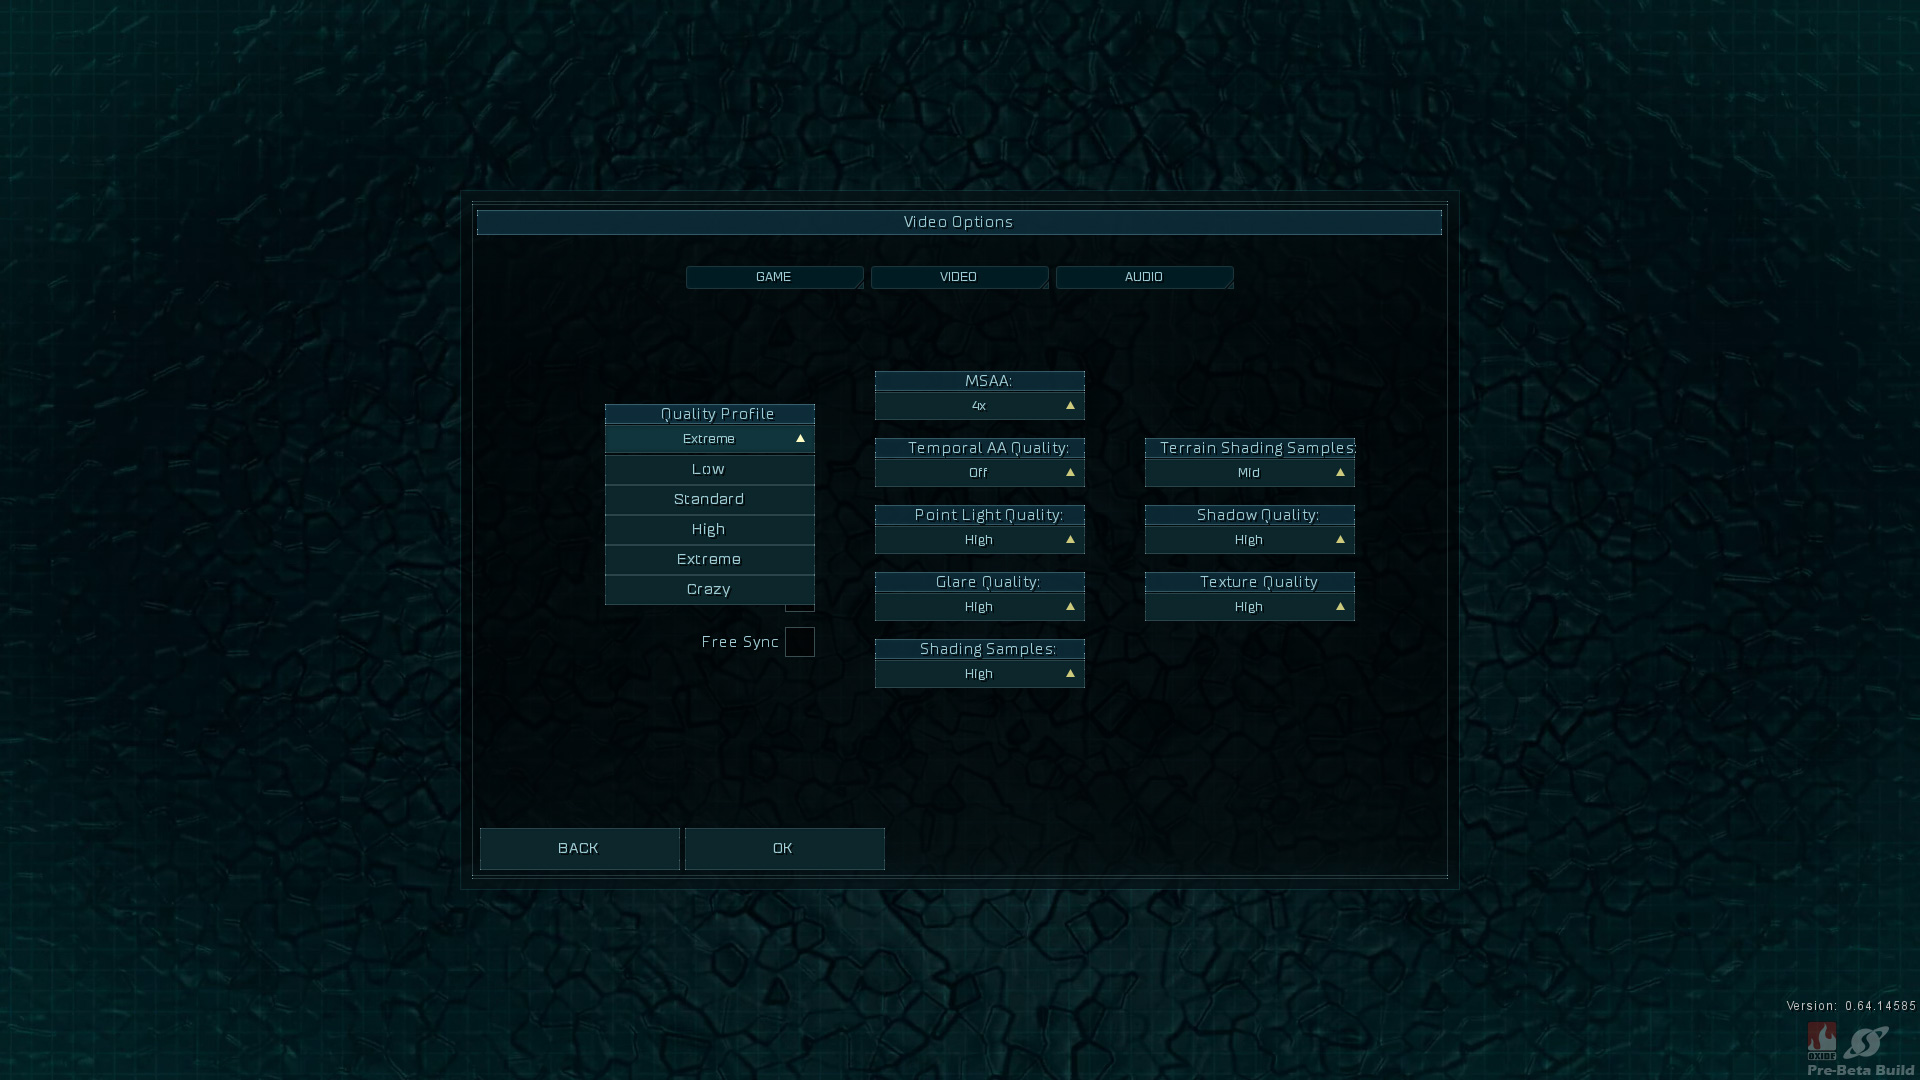1920x1080 pixels.
Task: Switch to the GAME tab
Action: pyautogui.click(x=774, y=277)
